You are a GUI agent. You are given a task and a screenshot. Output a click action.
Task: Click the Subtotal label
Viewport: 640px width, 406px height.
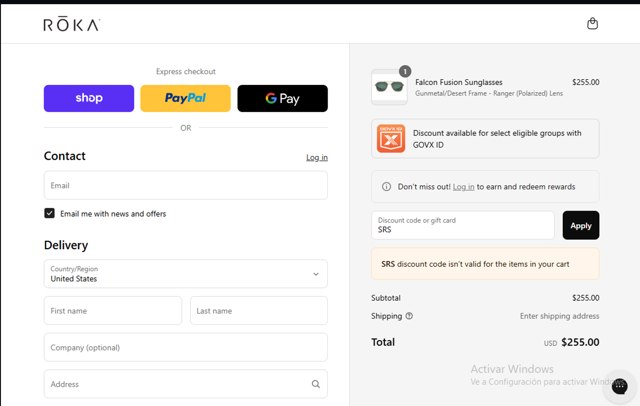click(386, 298)
